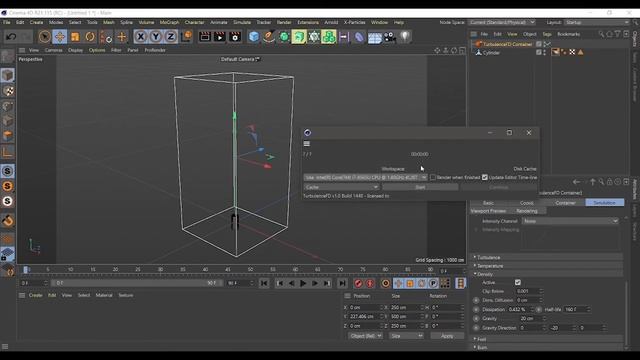
Task: Click the deformer bend icon
Action: coord(359,37)
